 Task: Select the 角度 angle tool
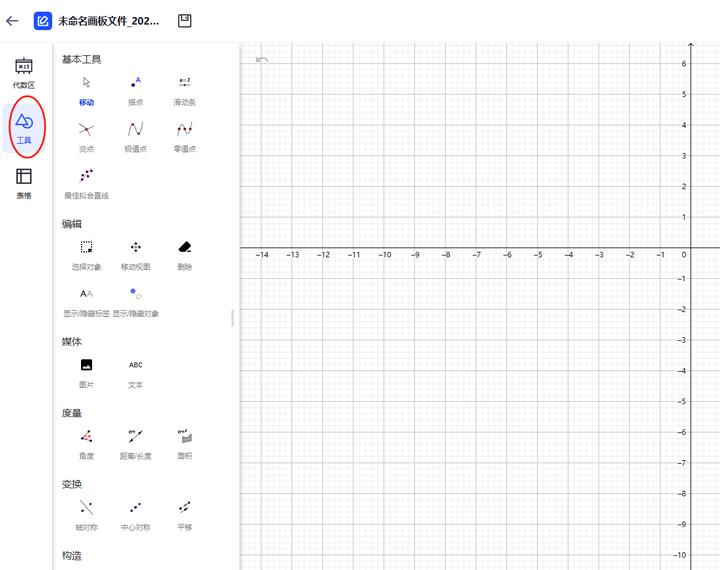click(x=86, y=445)
